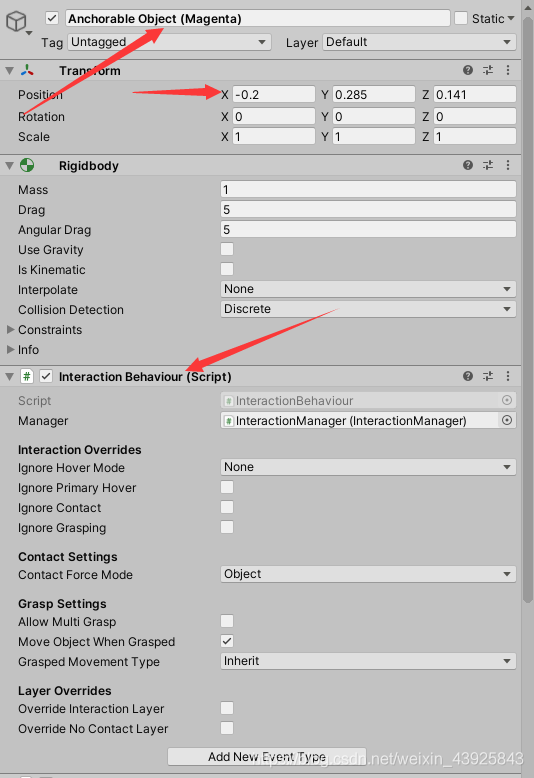534x778 pixels.
Task: Click the Rotation Y field
Action: (x=374, y=117)
